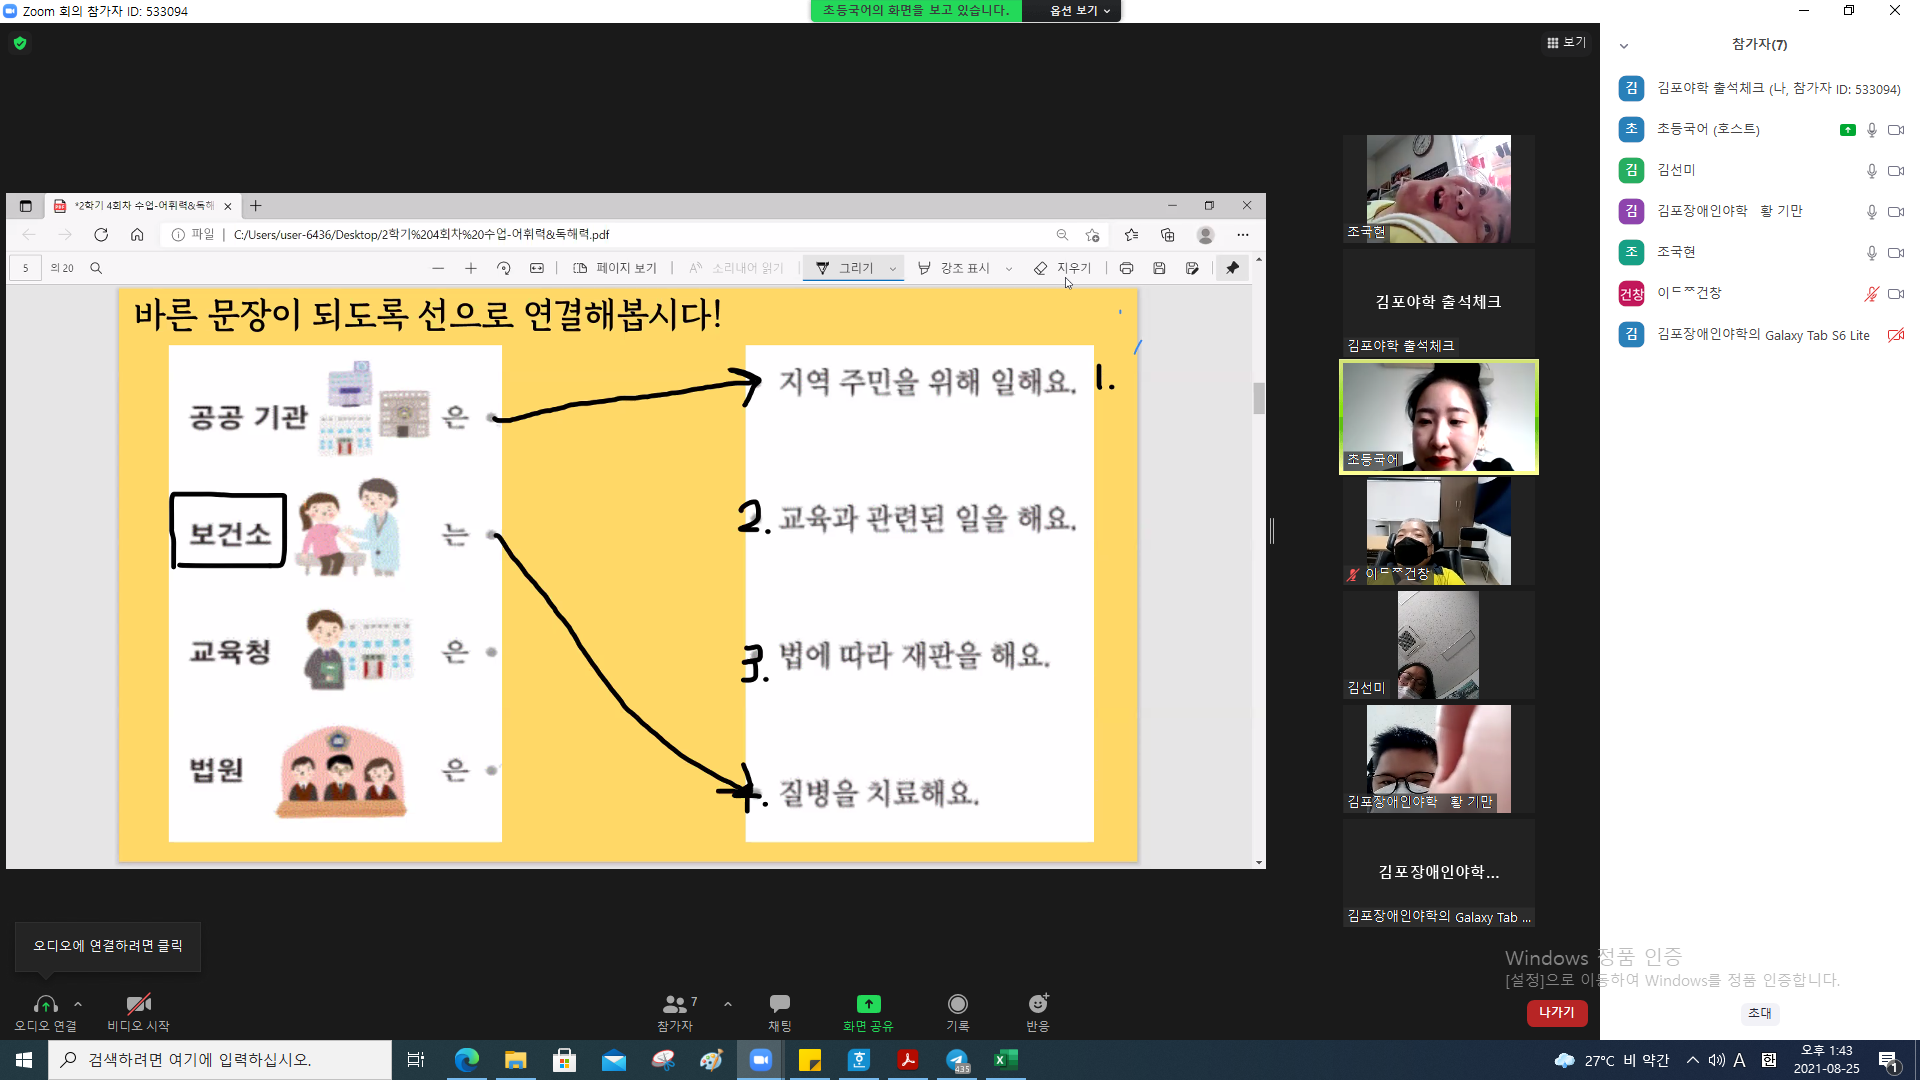This screenshot has height=1080, width=1920.
Task: Click the 한 IME indicator in system tray
Action: click(1769, 1060)
